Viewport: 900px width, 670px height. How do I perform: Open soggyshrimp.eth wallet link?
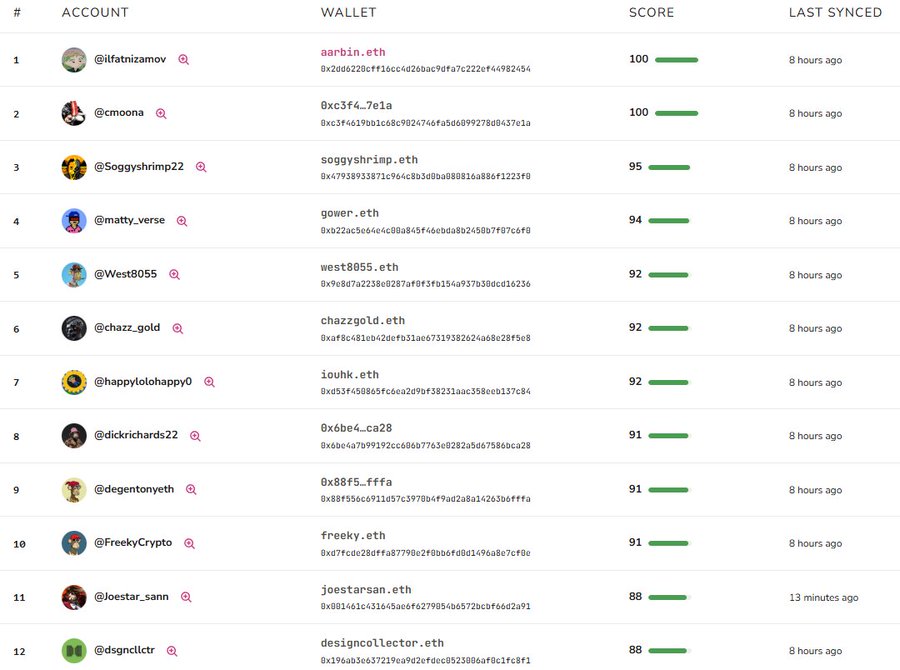coord(369,160)
